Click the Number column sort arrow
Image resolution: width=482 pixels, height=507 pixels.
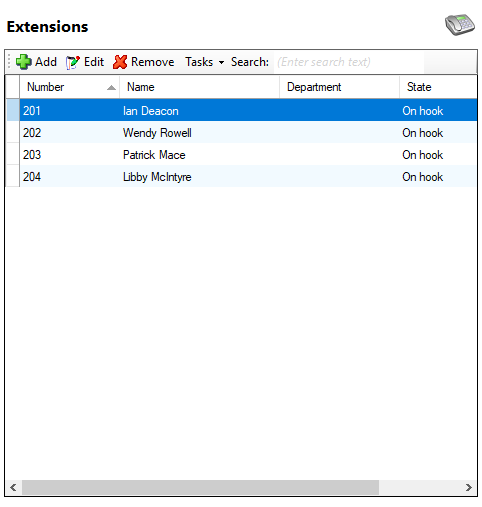(111, 88)
